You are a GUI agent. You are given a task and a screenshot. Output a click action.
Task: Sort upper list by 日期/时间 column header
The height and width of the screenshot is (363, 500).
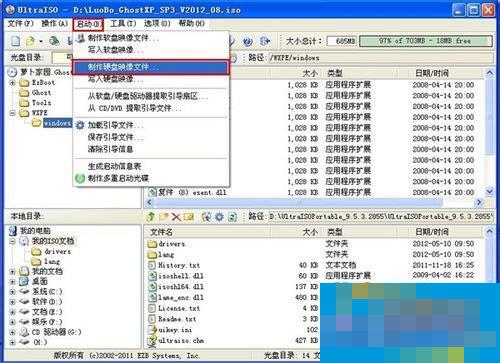[447, 73]
